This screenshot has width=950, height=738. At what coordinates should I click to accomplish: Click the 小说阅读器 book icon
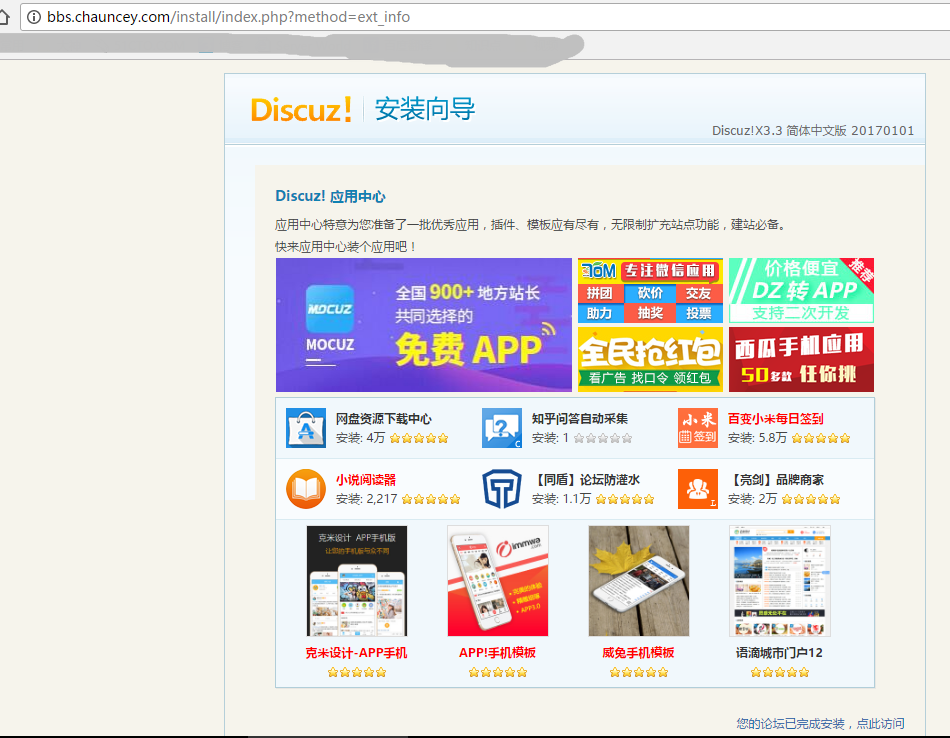click(305, 489)
